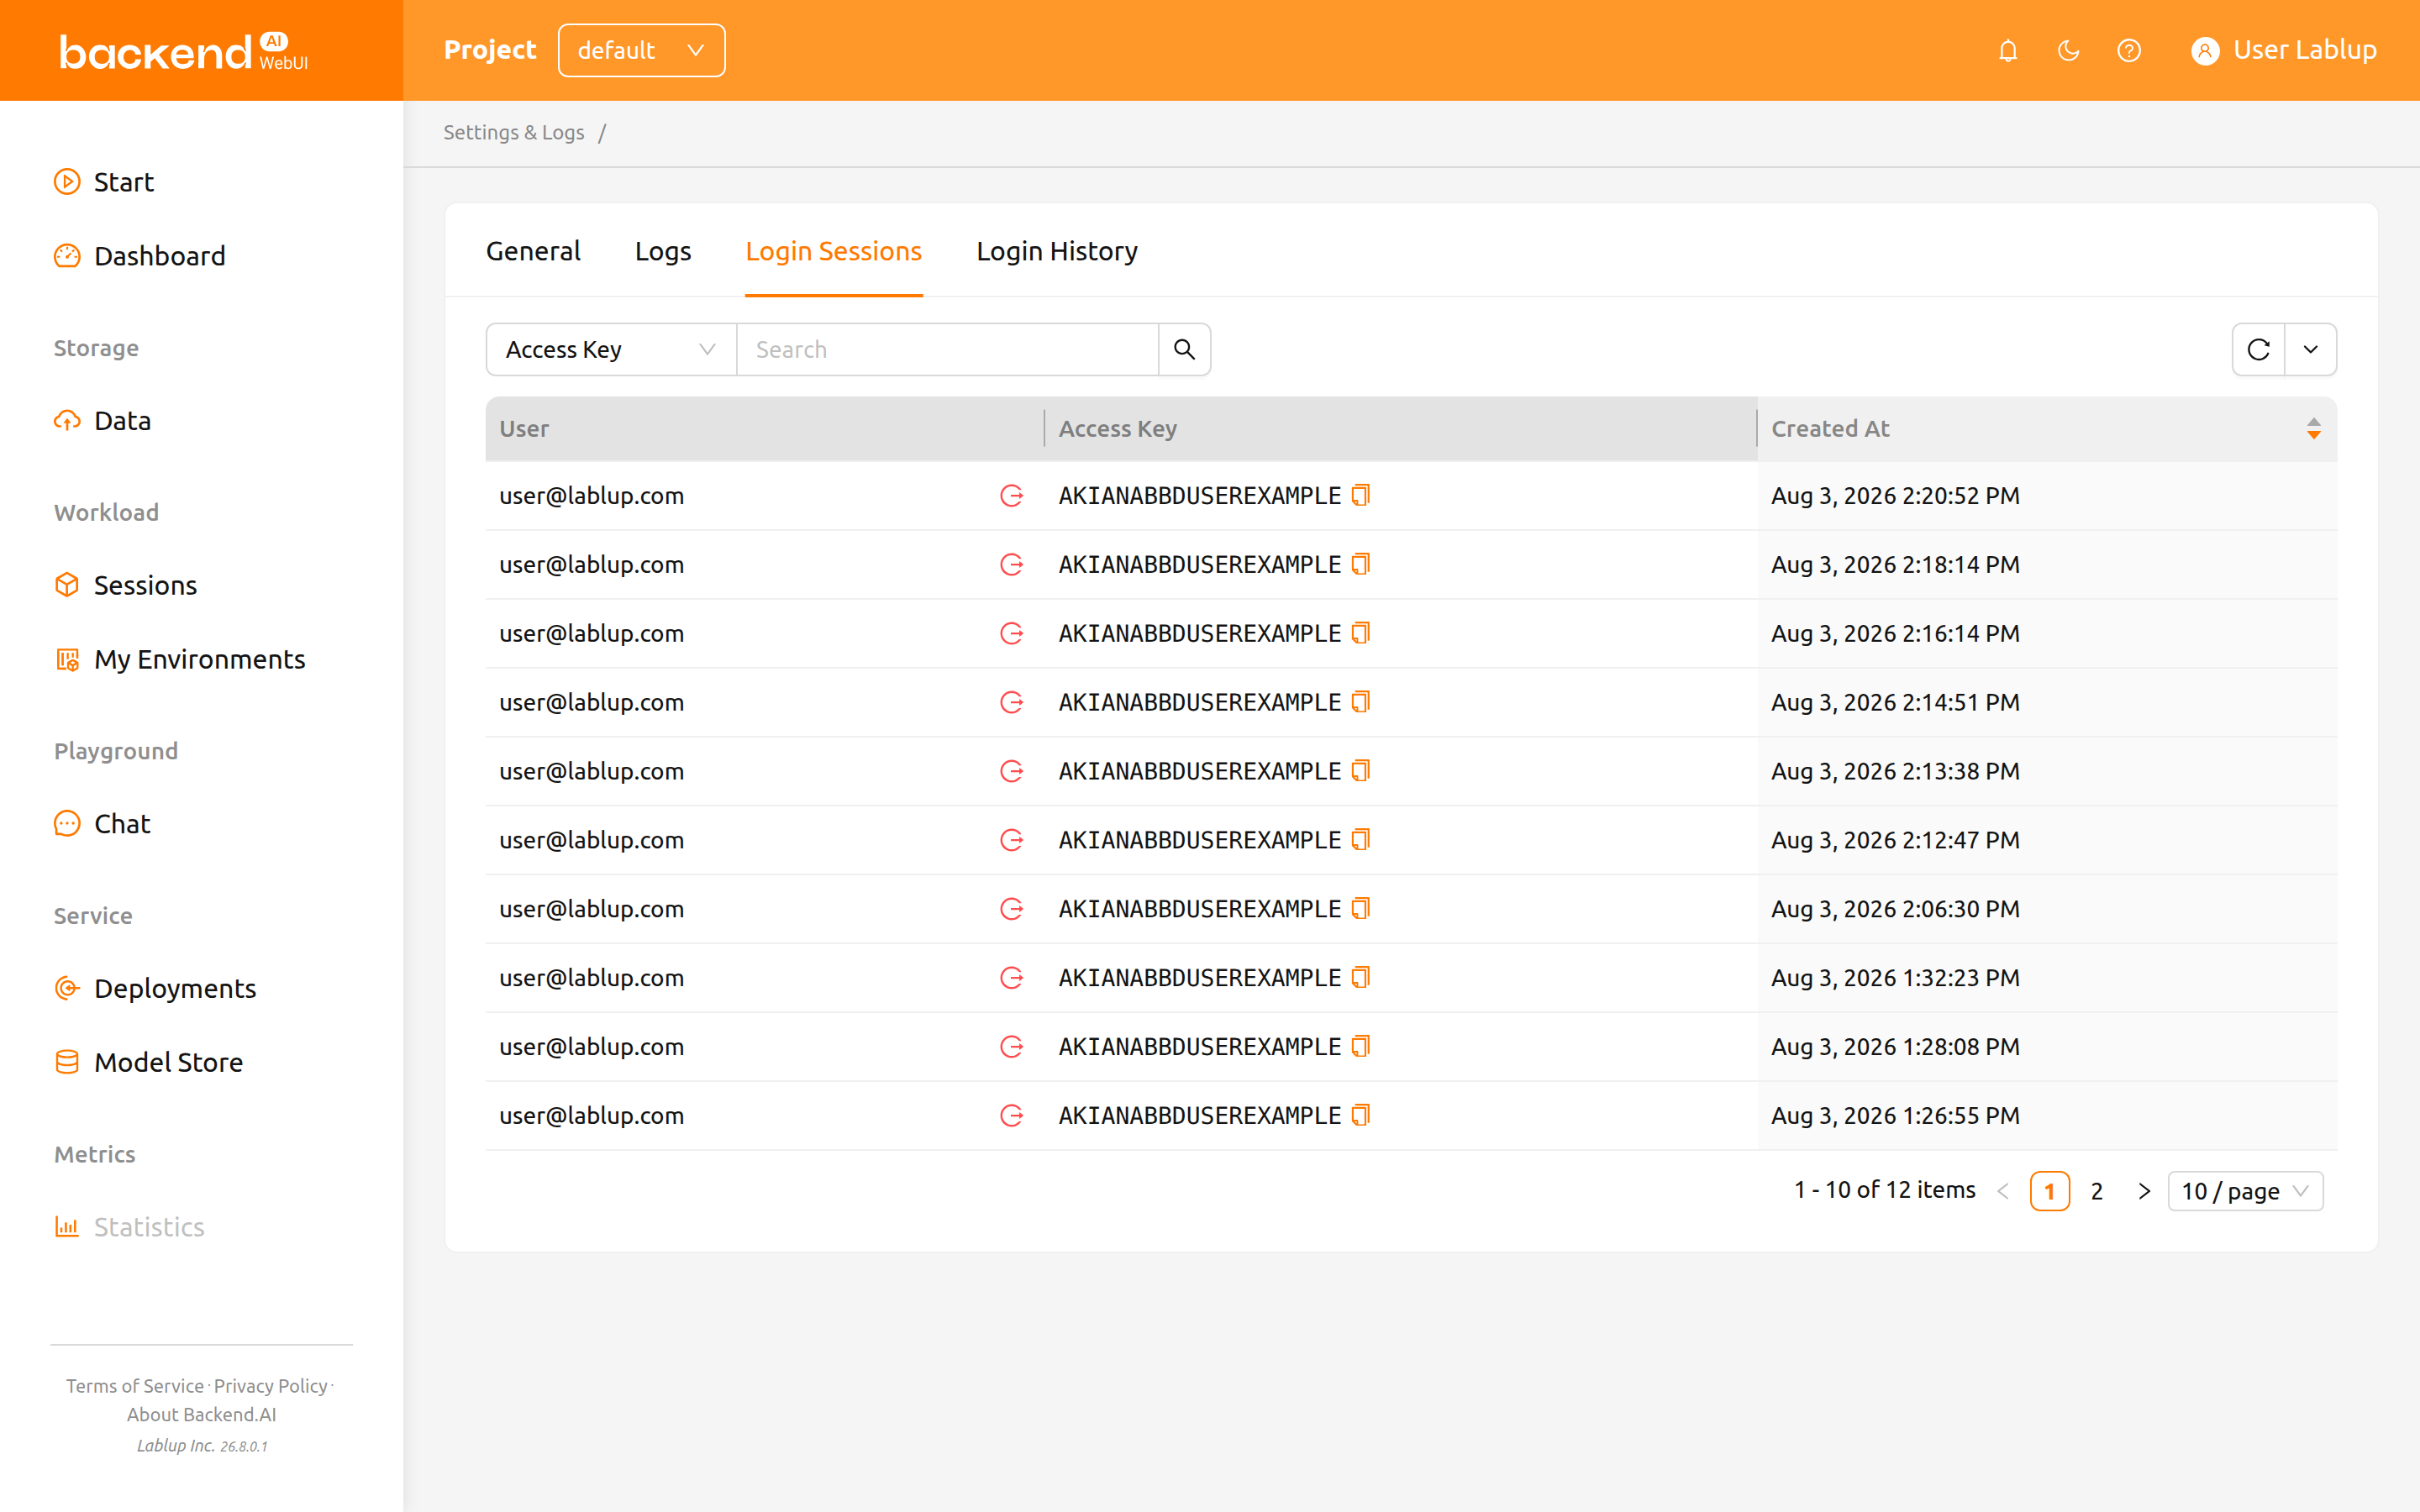
Task: Toggle dark mode moon icon
Action: (x=2068, y=50)
